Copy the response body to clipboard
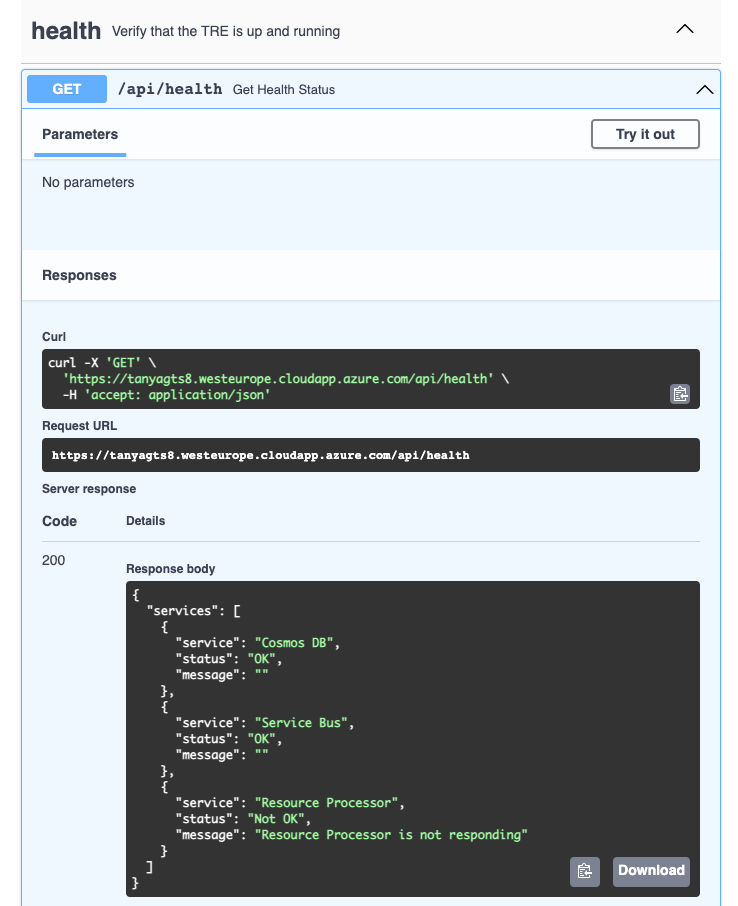This screenshot has height=906, width=738. point(585,871)
